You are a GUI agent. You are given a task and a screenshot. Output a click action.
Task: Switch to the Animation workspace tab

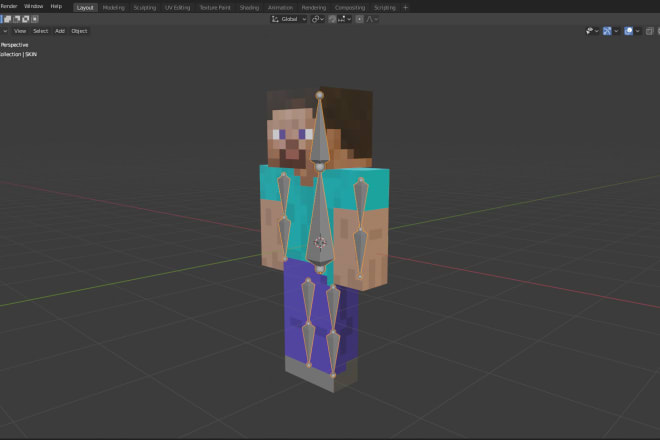pos(280,8)
